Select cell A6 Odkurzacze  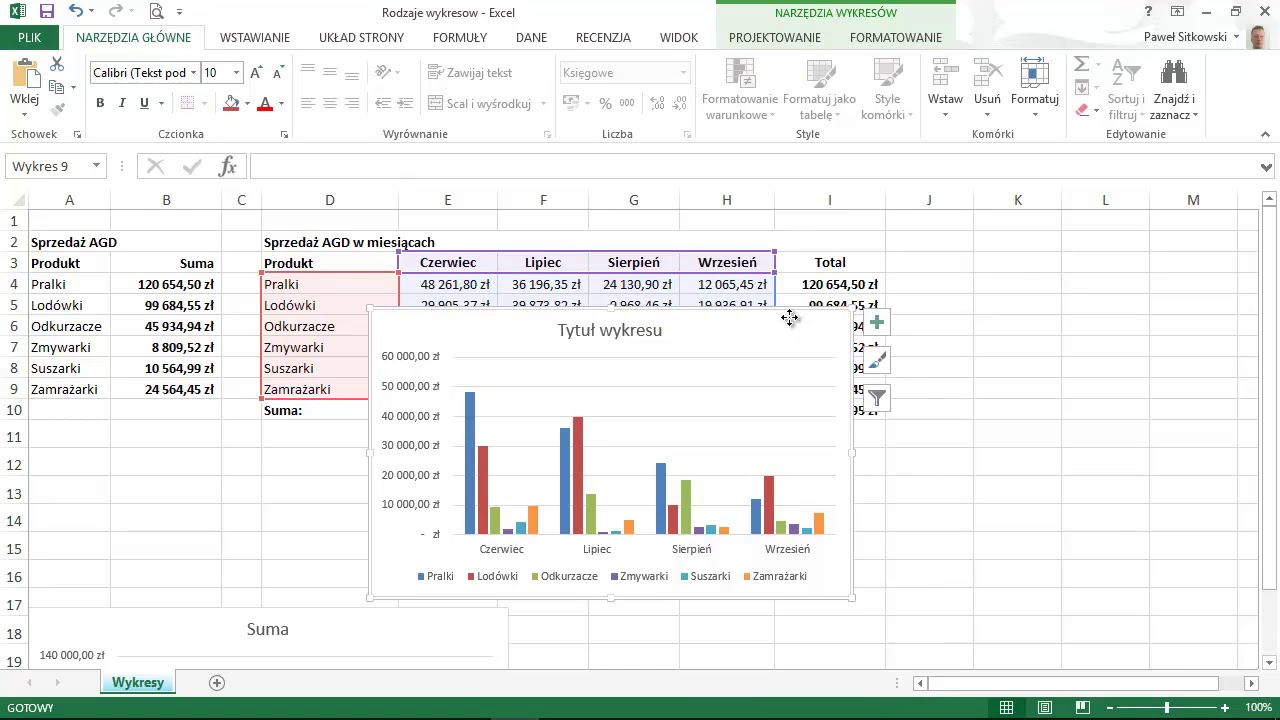[x=69, y=326]
